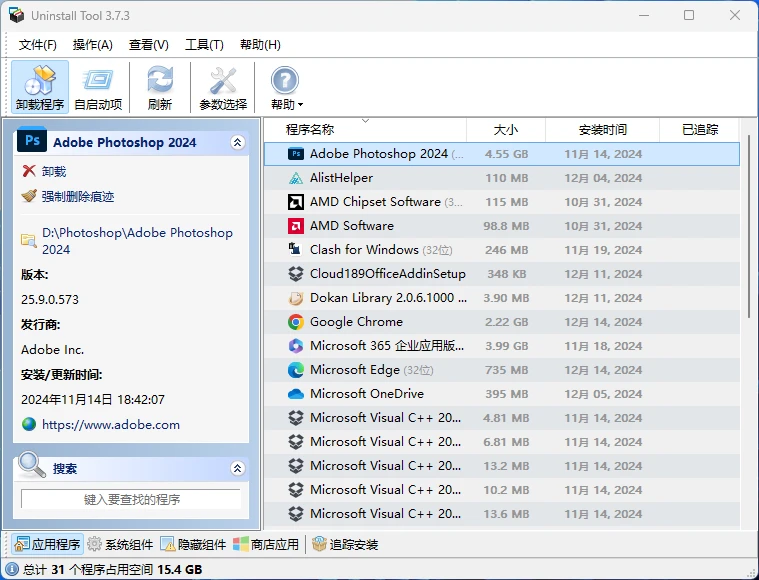
Task: Switch to the 商店应用 tab
Action: [266, 545]
